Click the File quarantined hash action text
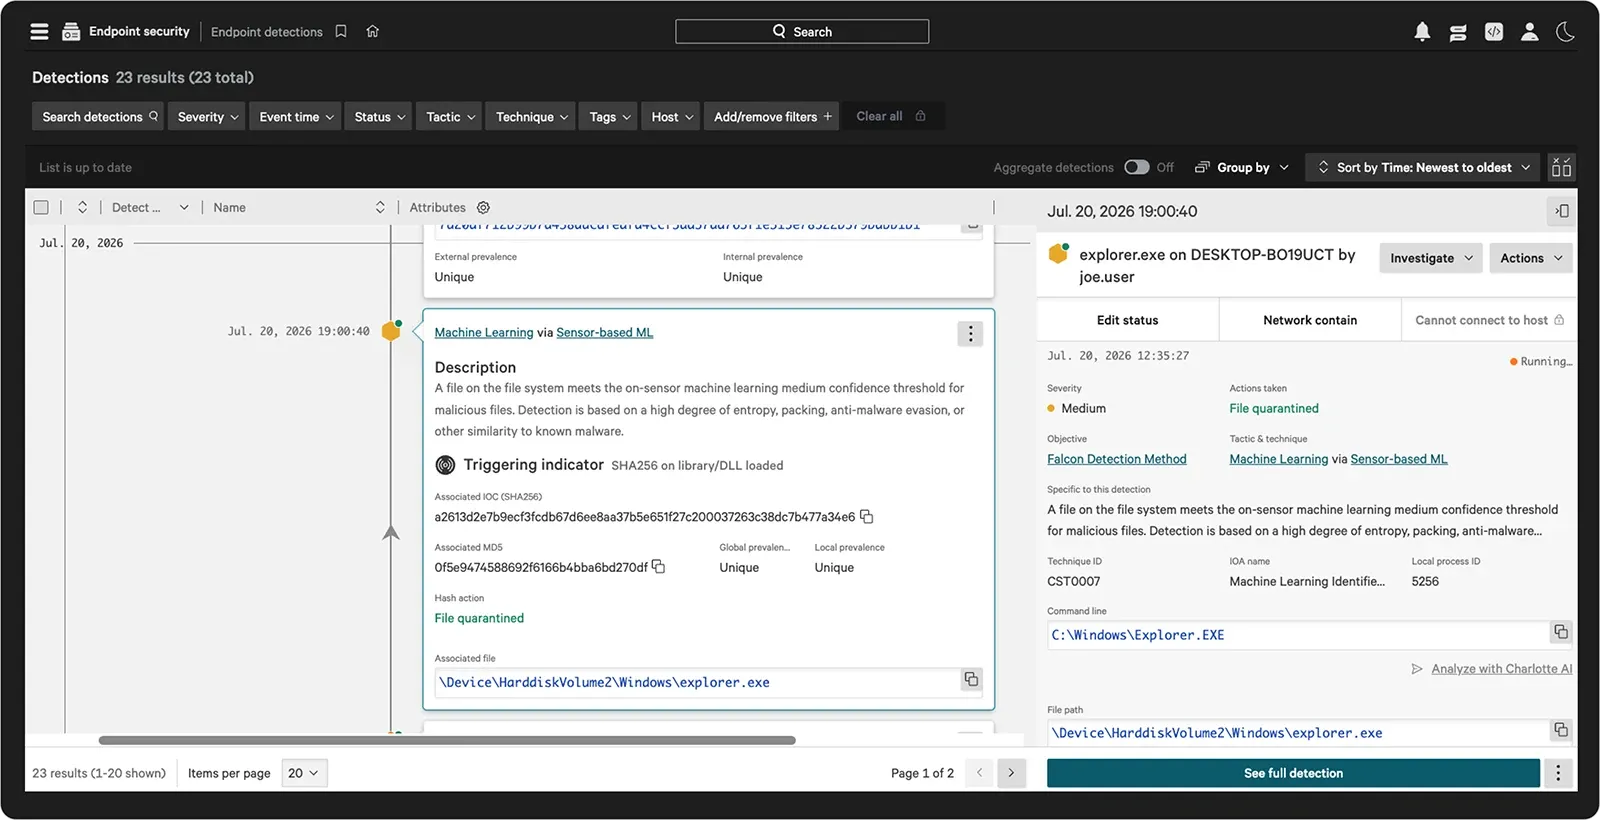The height and width of the screenshot is (820, 1600). click(x=479, y=618)
